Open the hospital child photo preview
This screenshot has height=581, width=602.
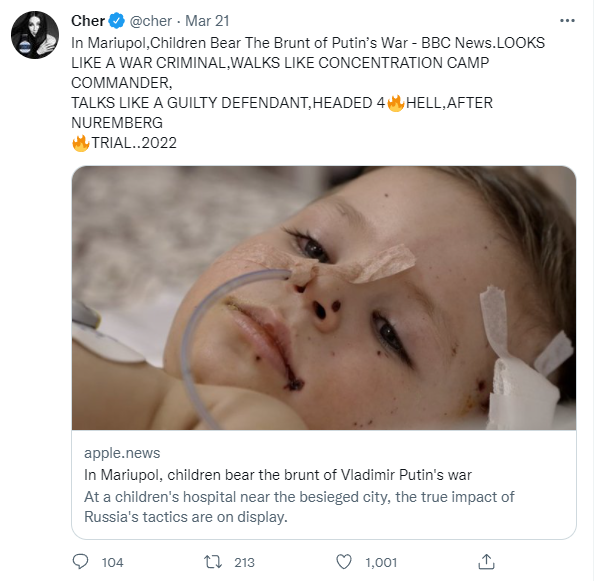[324, 298]
